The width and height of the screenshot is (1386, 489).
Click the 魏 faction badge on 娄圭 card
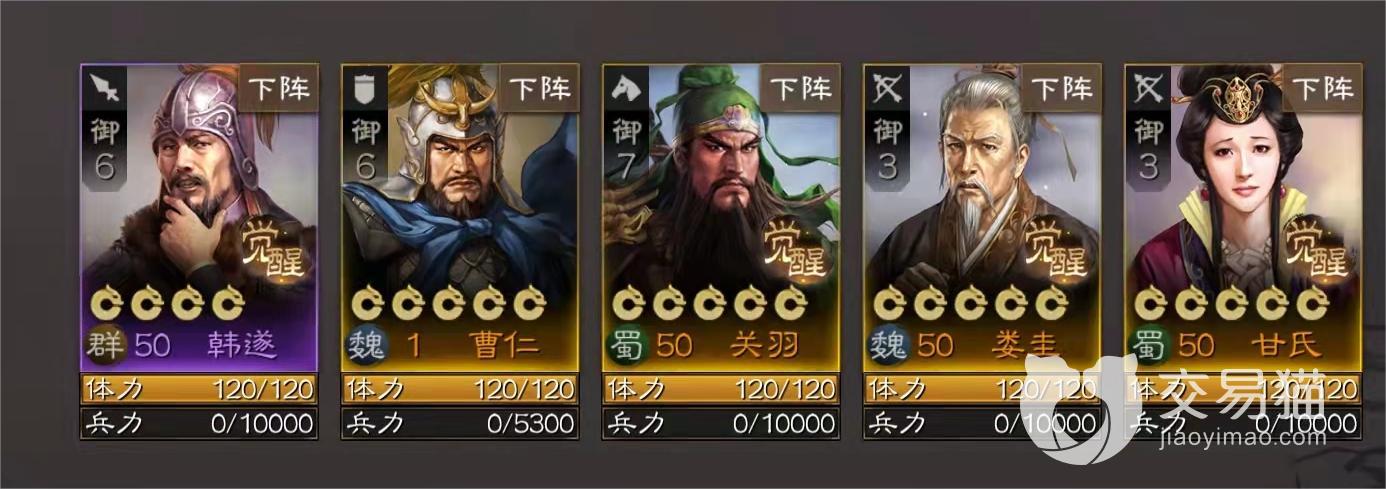click(888, 345)
